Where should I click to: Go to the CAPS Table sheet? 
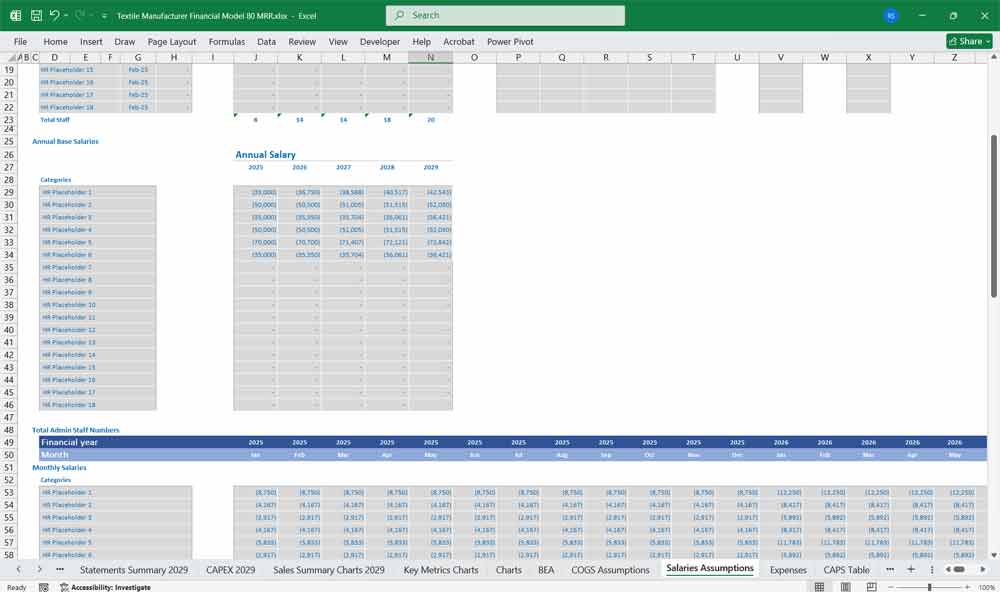(846, 569)
